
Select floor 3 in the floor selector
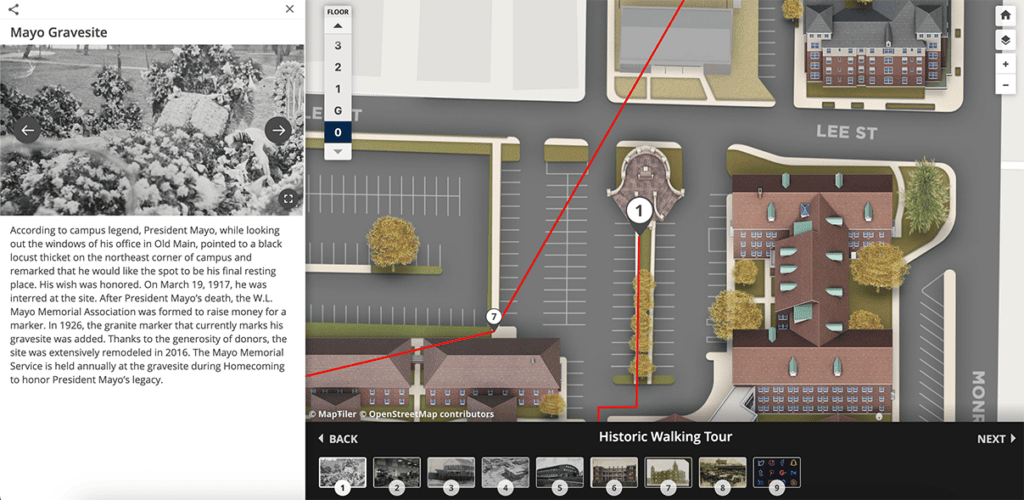click(x=338, y=46)
